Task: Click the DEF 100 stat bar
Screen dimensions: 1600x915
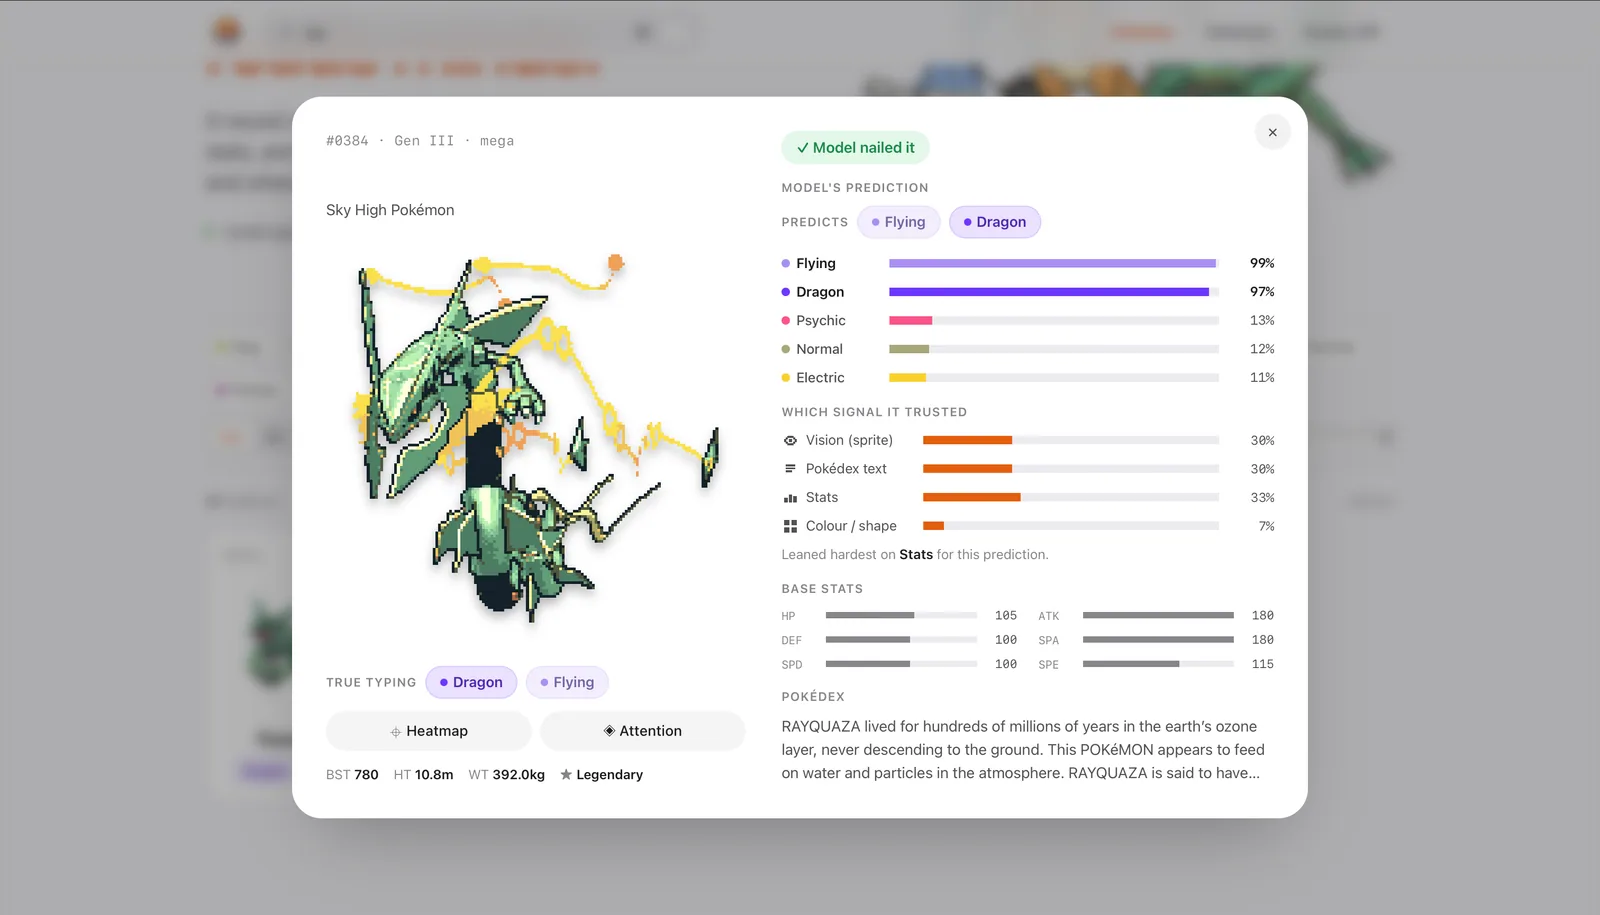Action: (x=901, y=639)
